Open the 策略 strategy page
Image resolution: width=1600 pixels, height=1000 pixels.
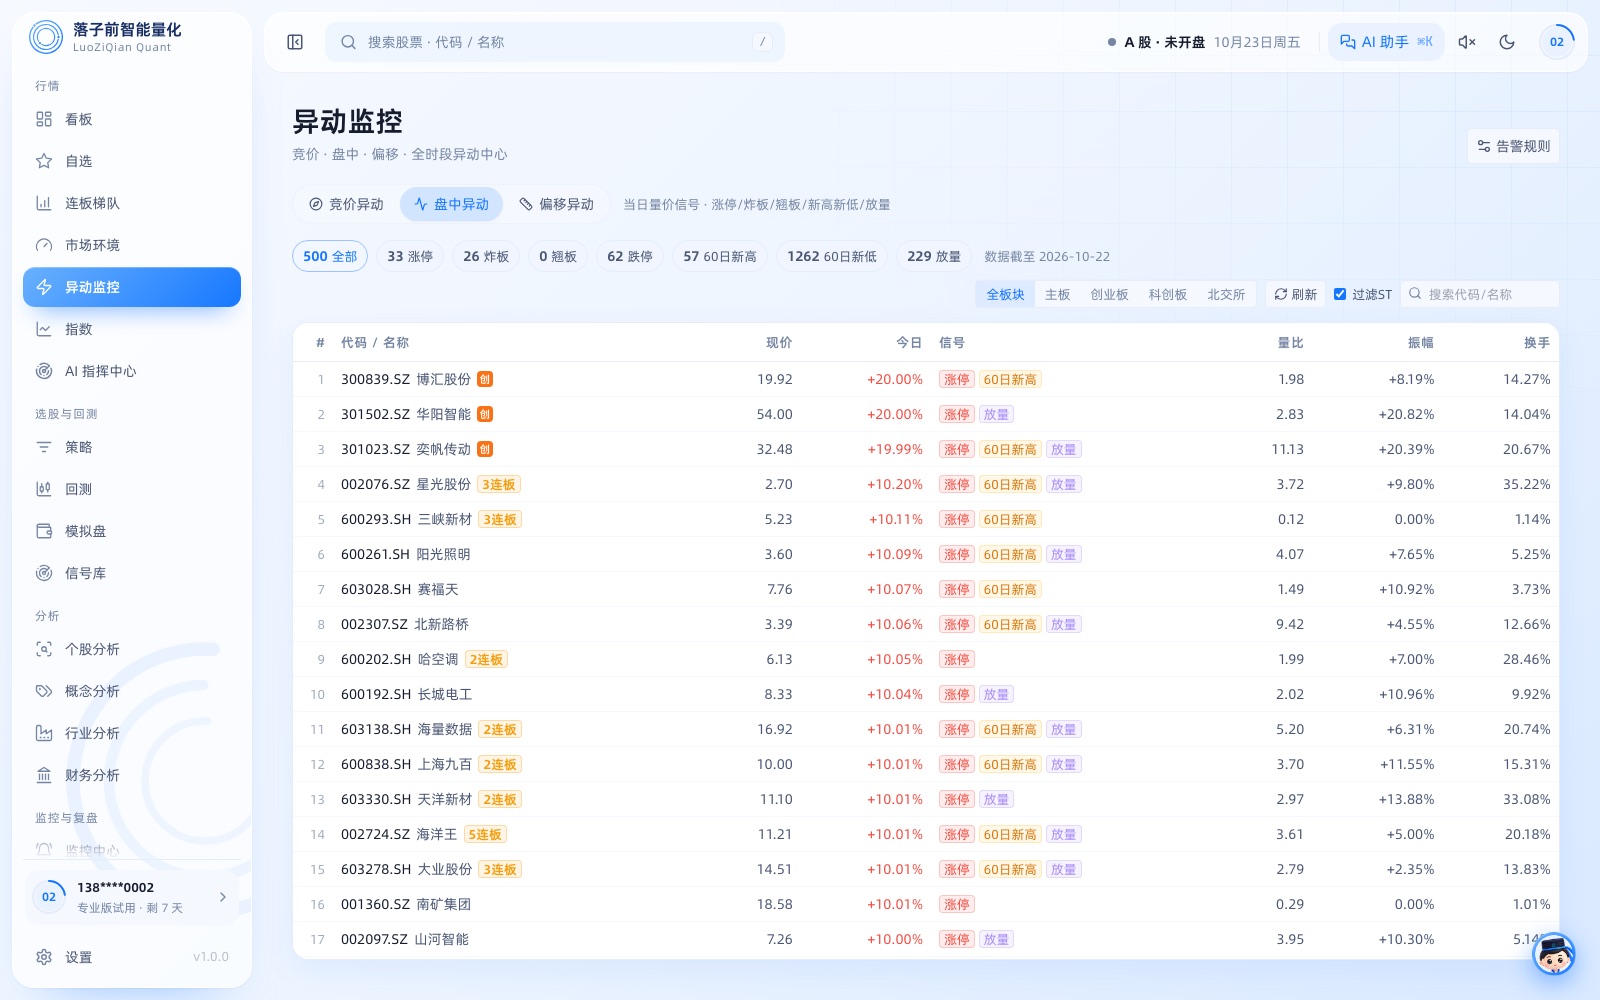click(x=132, y=447)
